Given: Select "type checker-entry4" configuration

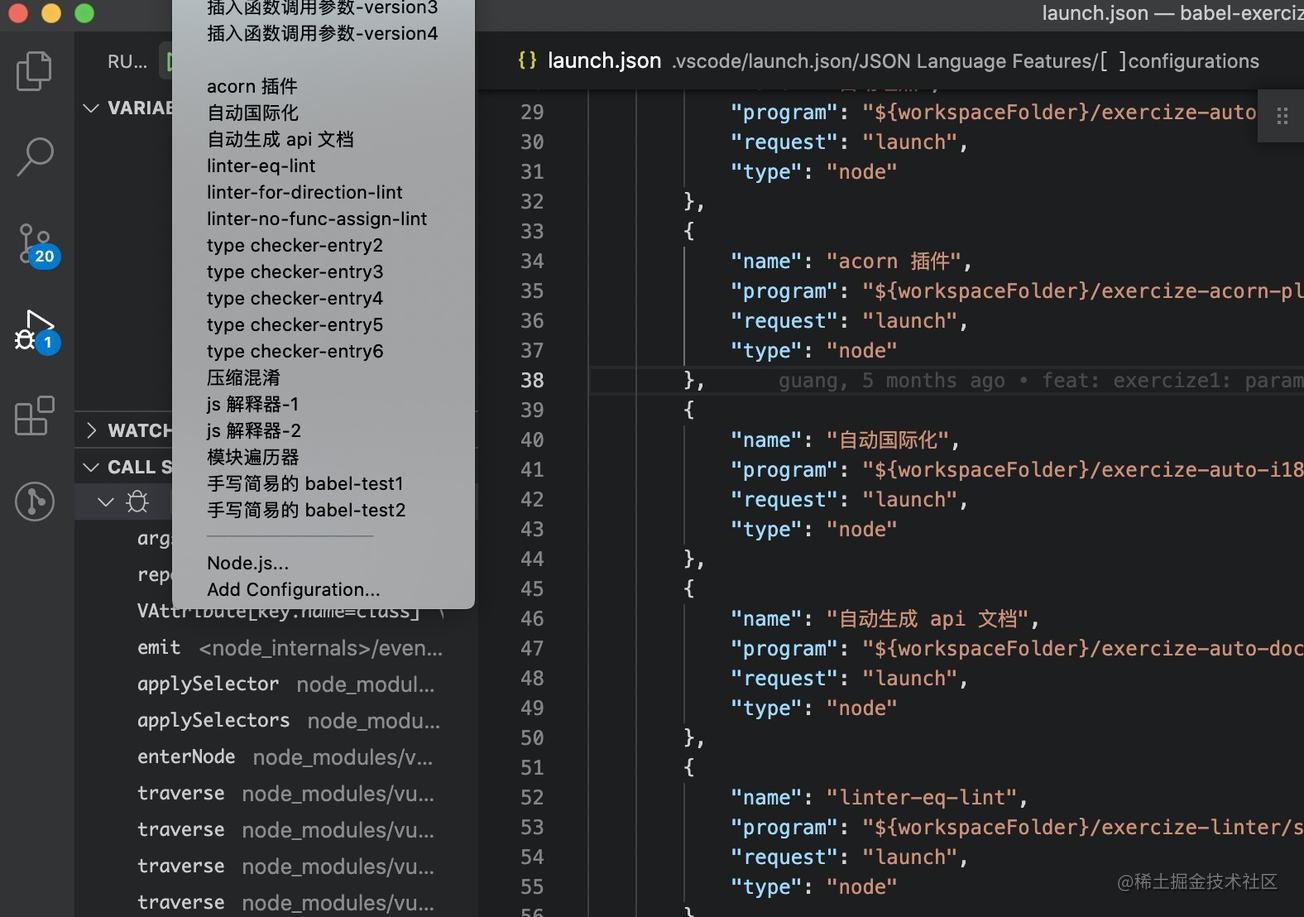Looking at the screenshot, I should (295, 298).
